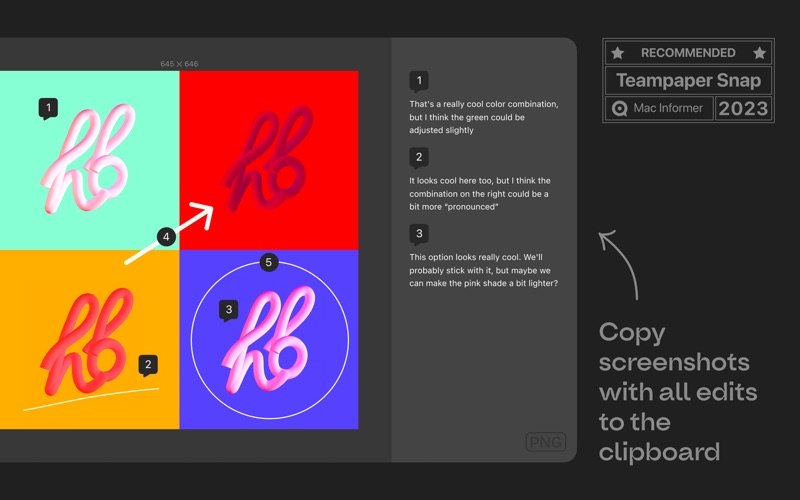The height and width of the screenshot is (500, 800).
Task: Click the left star in the award badge
Action: (618, 53)
